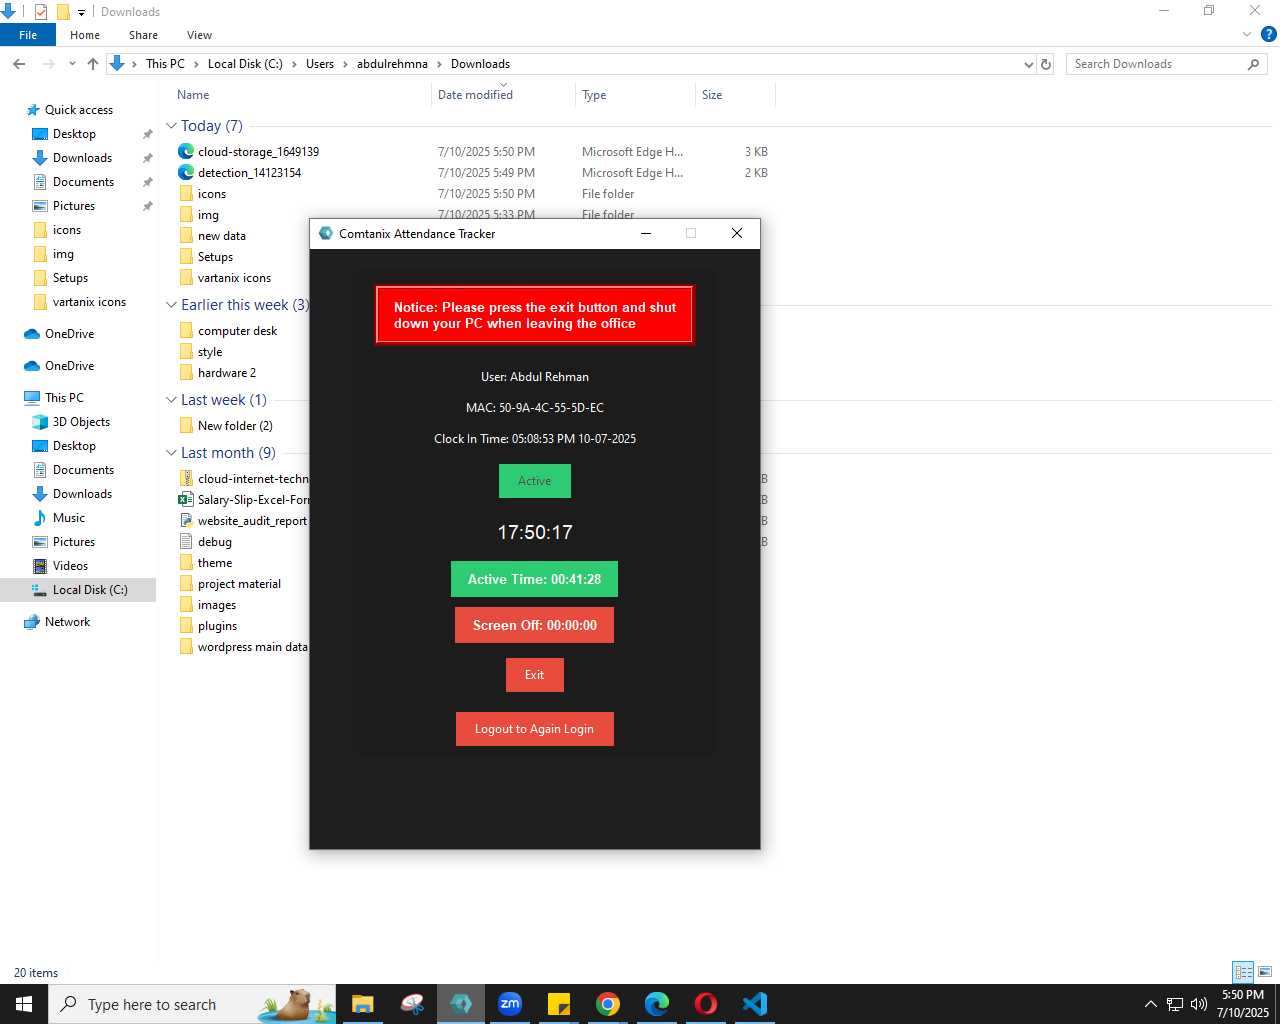
Task: Click the taskbar search box
Action: pos(192,1004)
